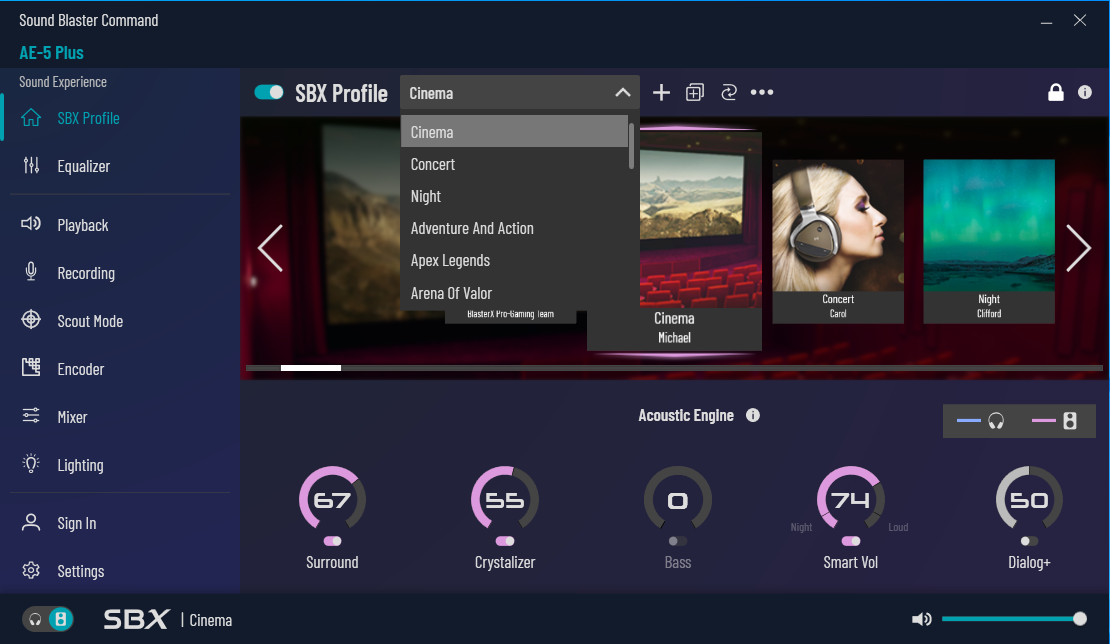Collapse the Cinema profile dropdown
Viewport: 1110px width, 644px height.
(622, 93)
